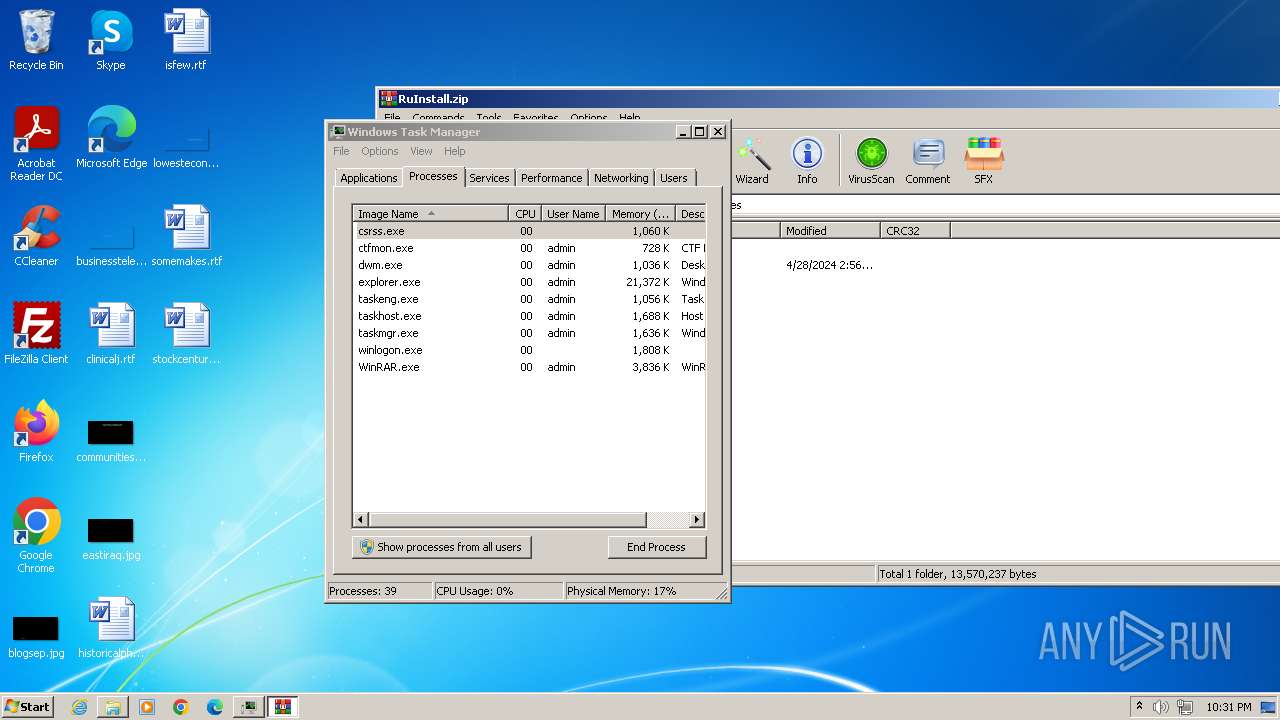Screen dimensions: 1280x720
Task: Open Task Manager File menu
Action: click(341, 151)
